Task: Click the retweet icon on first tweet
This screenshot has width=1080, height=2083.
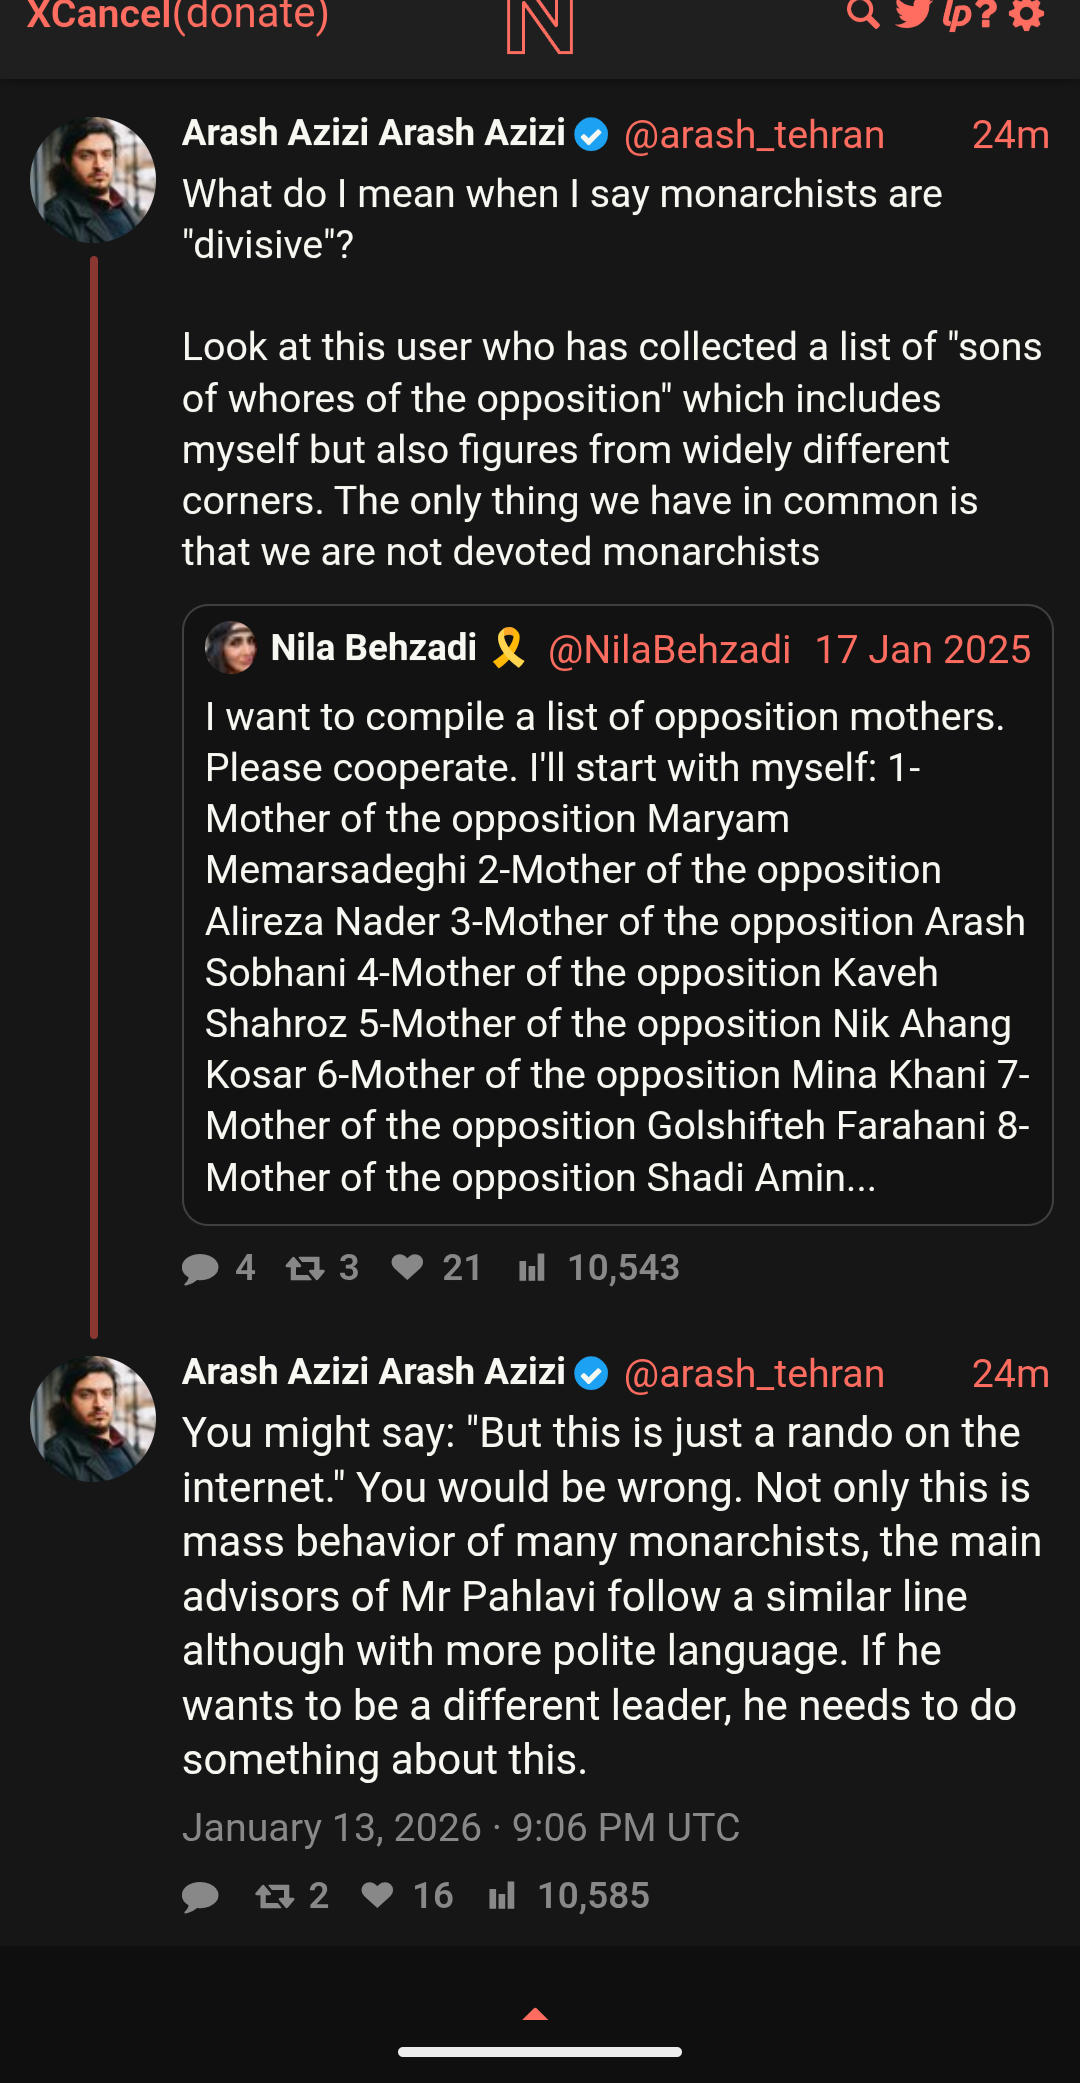Action: point(305,1268)
